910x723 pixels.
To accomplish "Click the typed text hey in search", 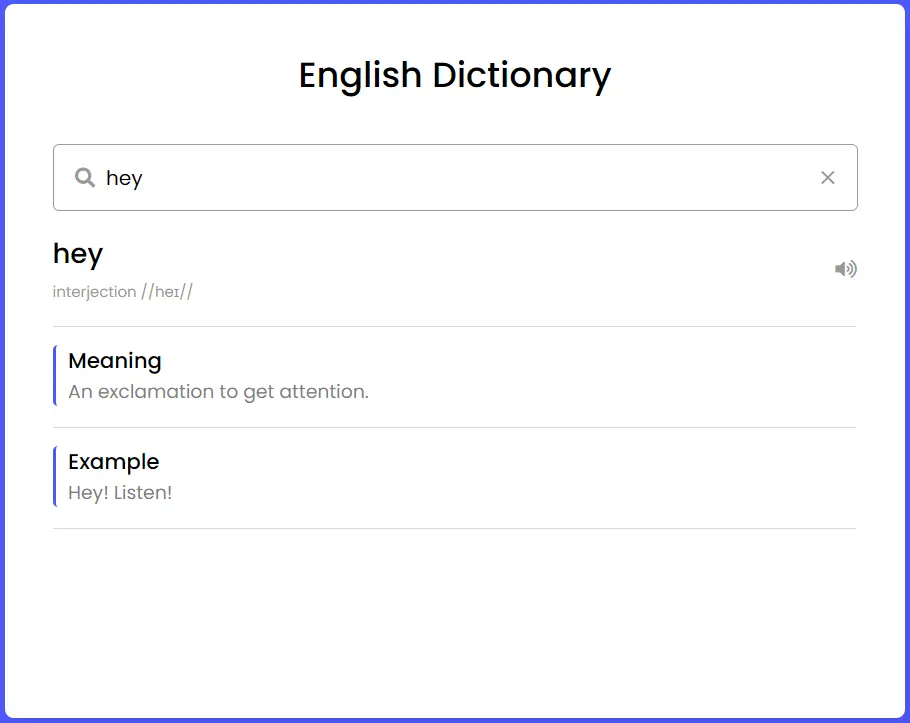I will (x=124, y=178).
